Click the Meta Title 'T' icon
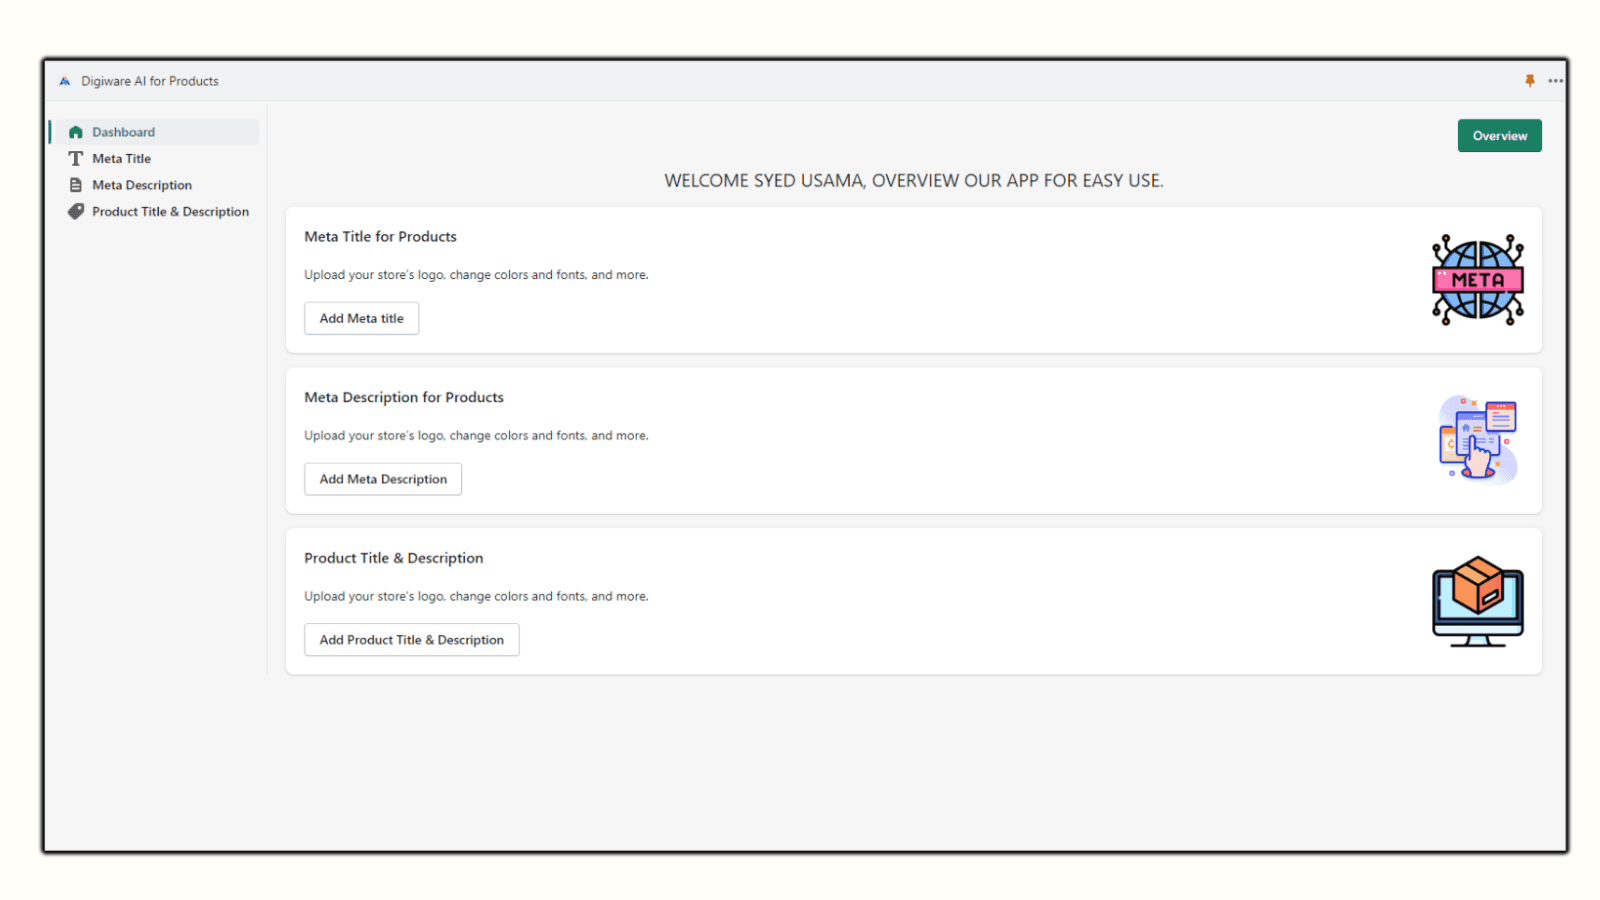The image size is (1600, 900). point(75,159)
